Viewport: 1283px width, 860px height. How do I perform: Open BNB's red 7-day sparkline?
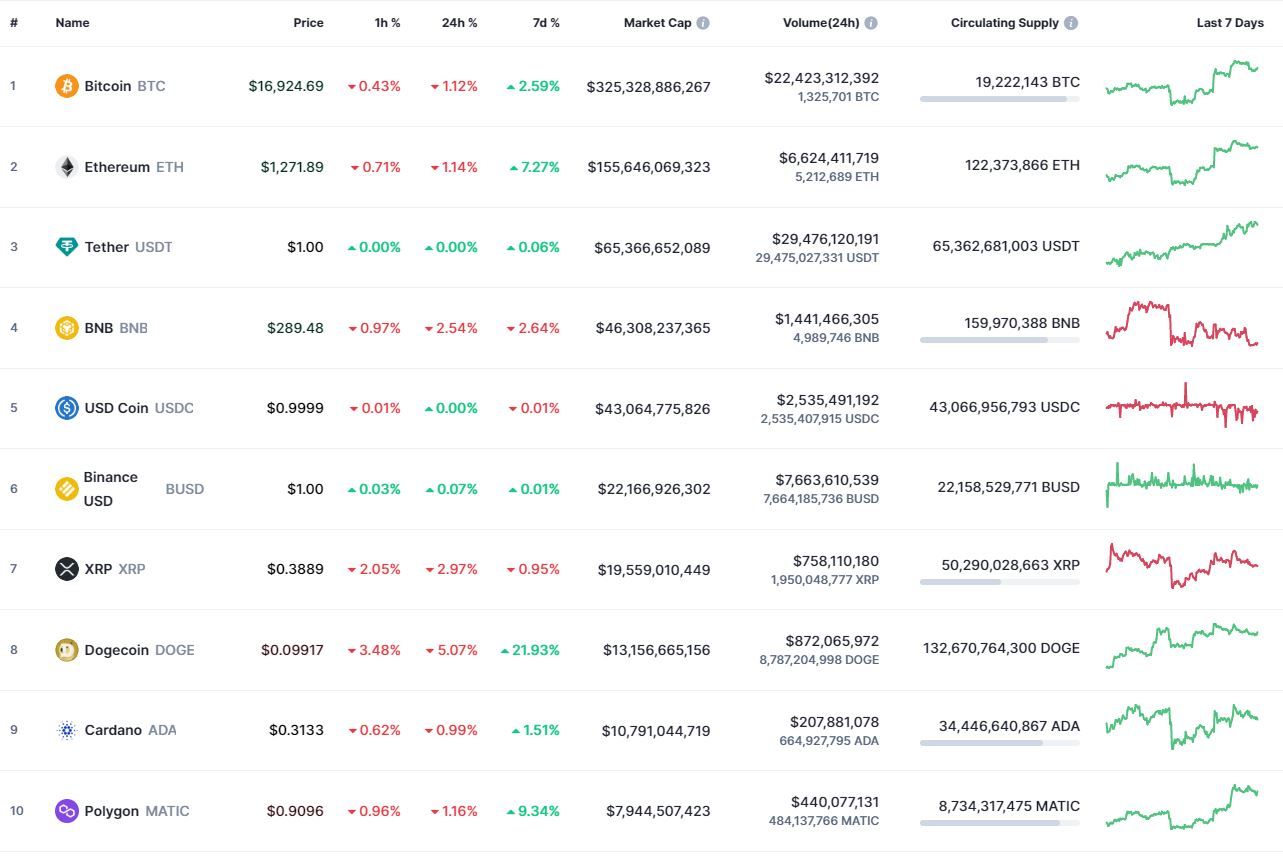pyautogui.click(x=1182, y=324)
